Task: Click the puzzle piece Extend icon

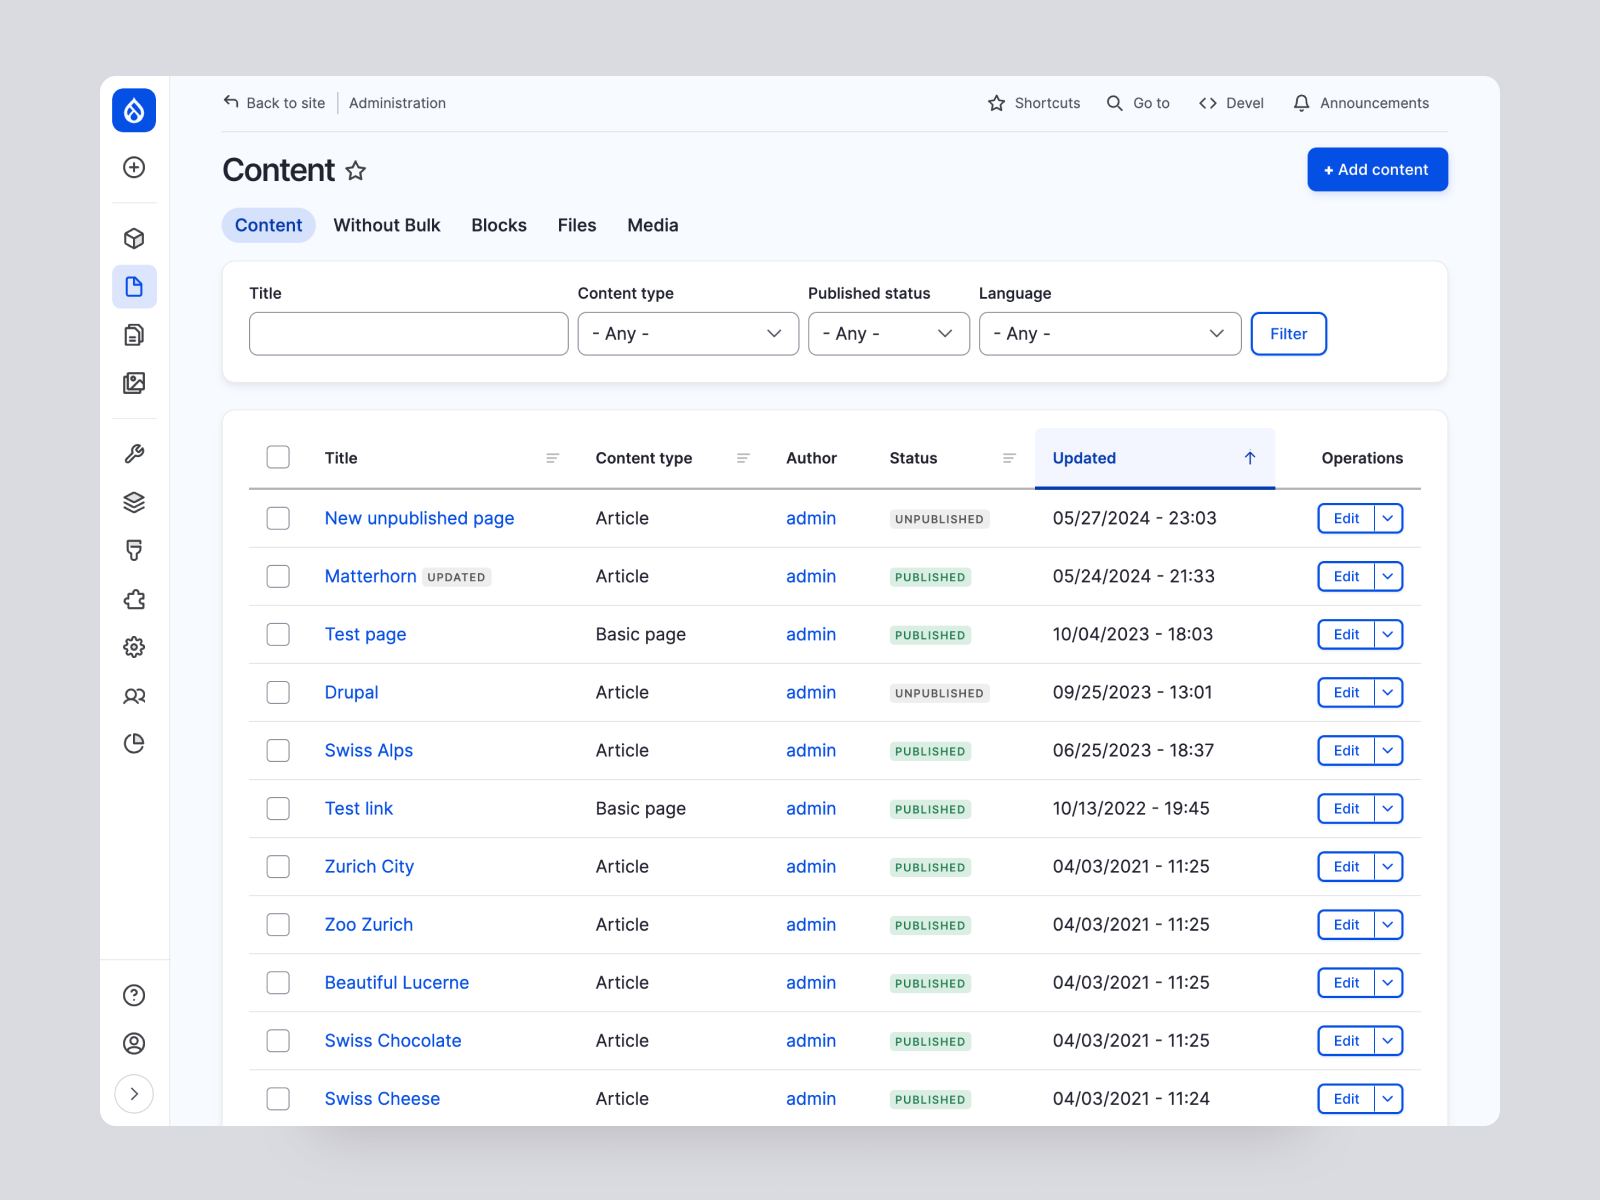Action: coord(134,599)
